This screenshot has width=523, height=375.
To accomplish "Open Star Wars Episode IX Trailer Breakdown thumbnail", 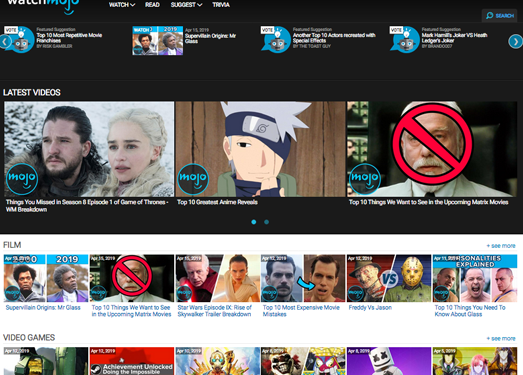I will (217, 278).
